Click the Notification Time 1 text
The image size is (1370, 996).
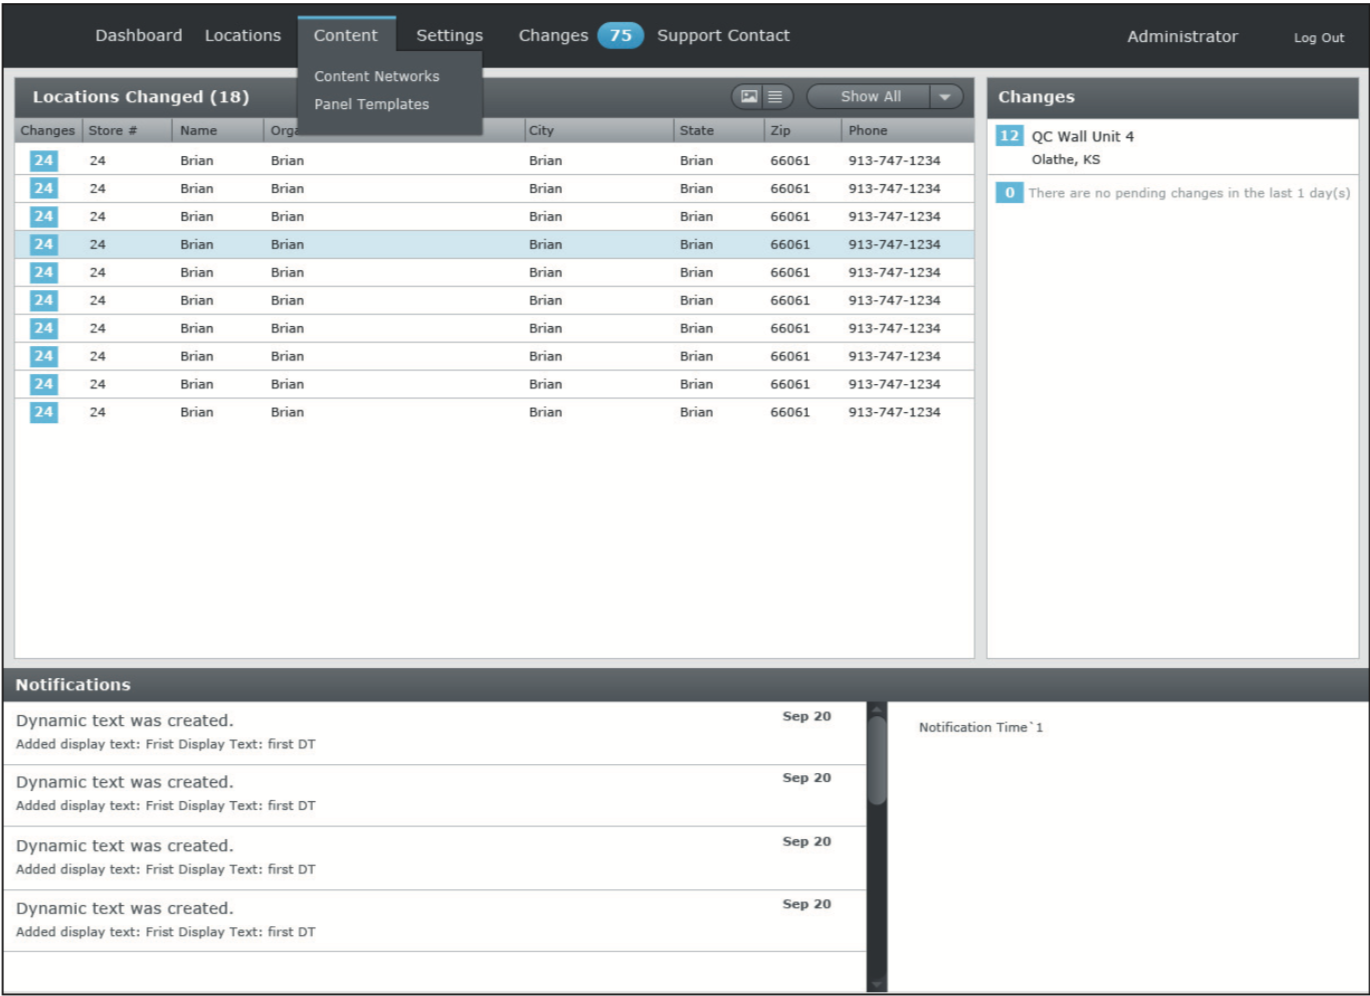(980, 727)
